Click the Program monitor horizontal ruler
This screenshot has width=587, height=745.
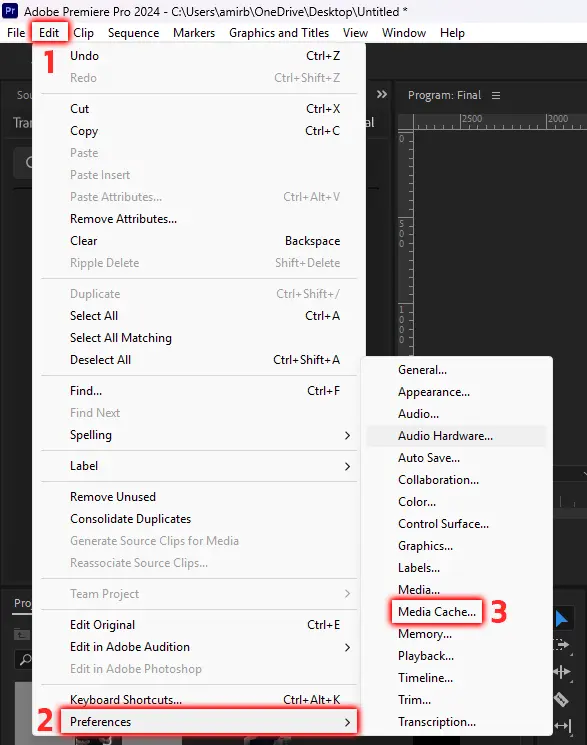point(500,122)
